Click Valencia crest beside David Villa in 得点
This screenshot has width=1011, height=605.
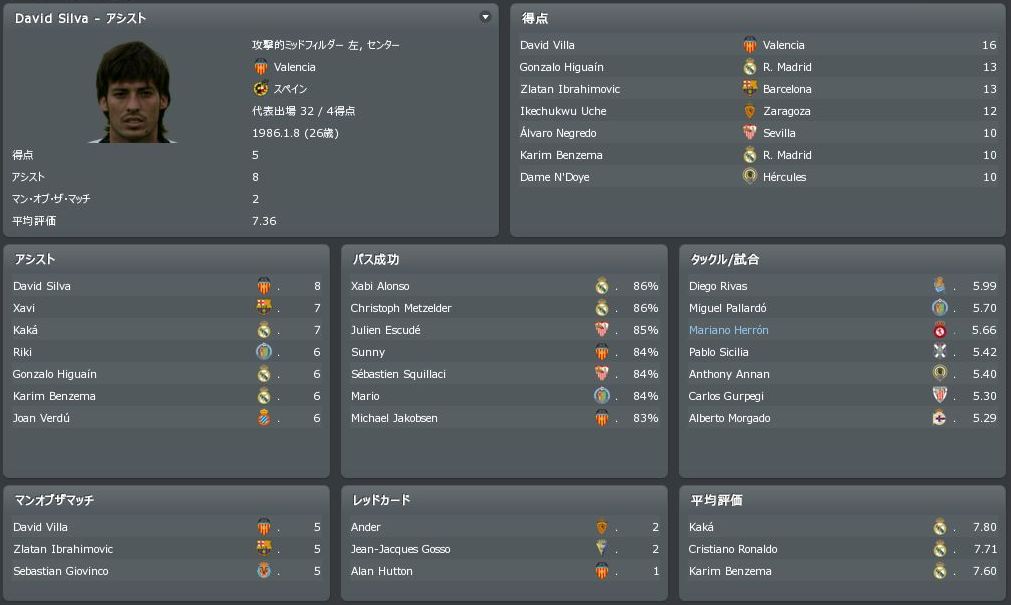point(750,45)
